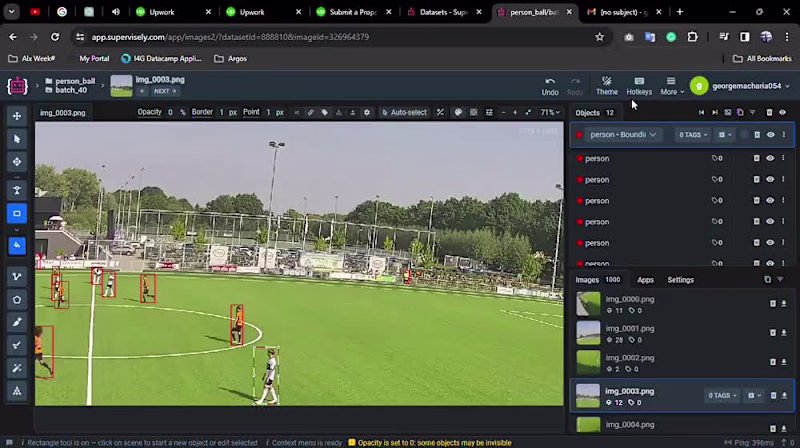Select the Rectangle bounding box tool

click(x=17, y=213)
